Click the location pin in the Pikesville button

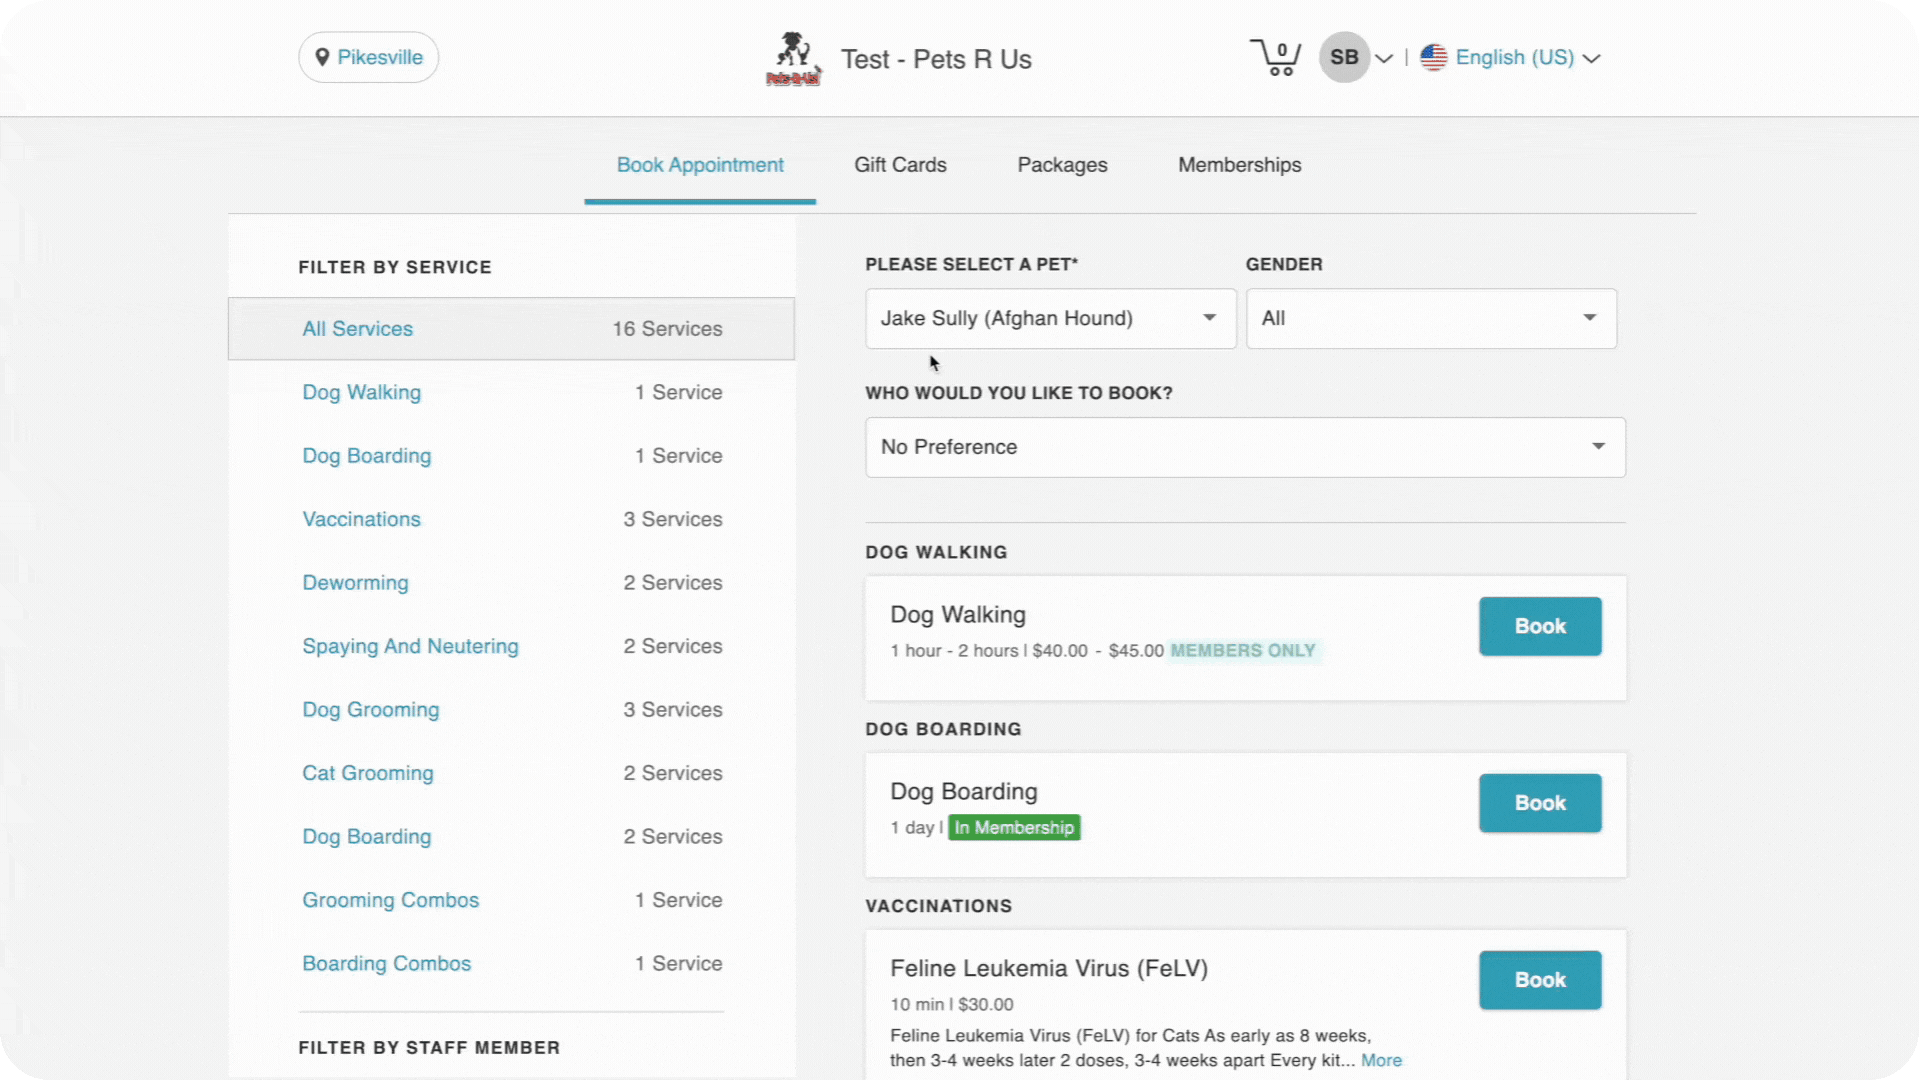322,57
